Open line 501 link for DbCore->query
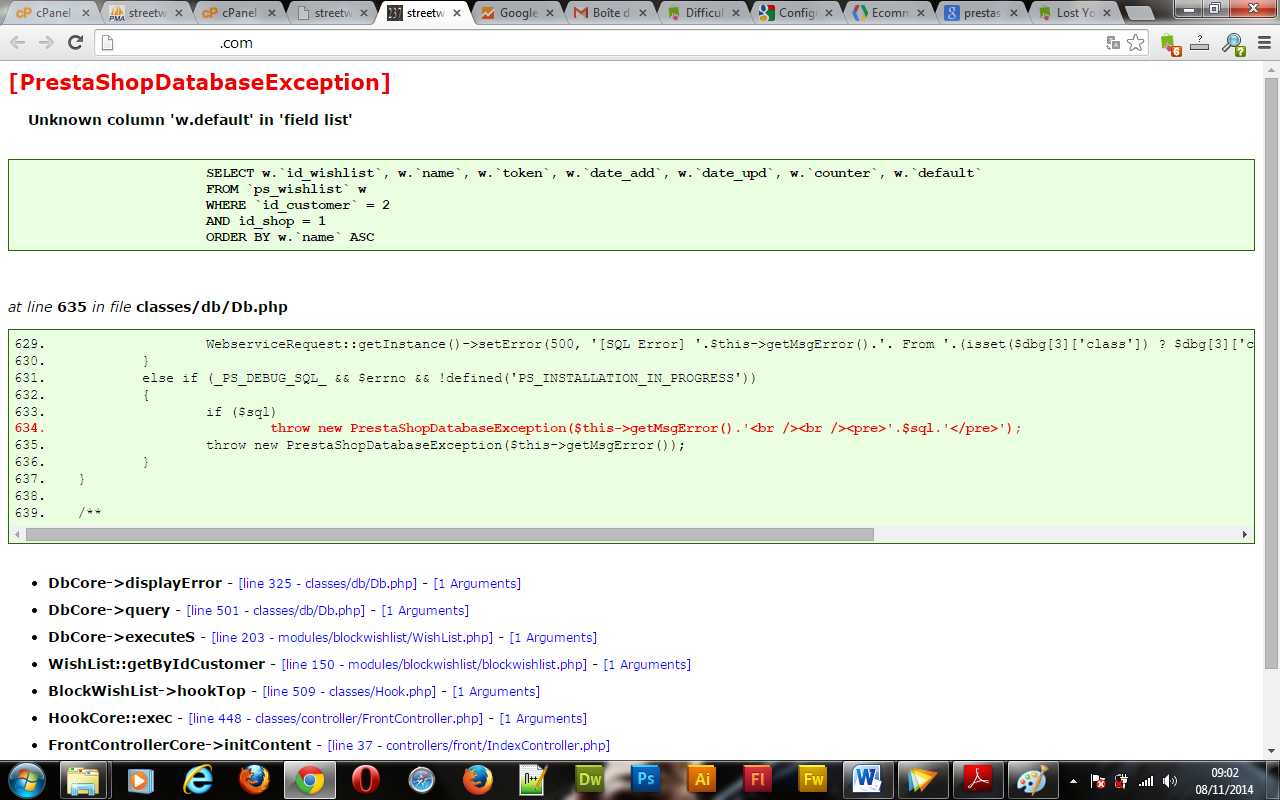Viewport: 1280px width, 800px height. click(x=276, y=610)
